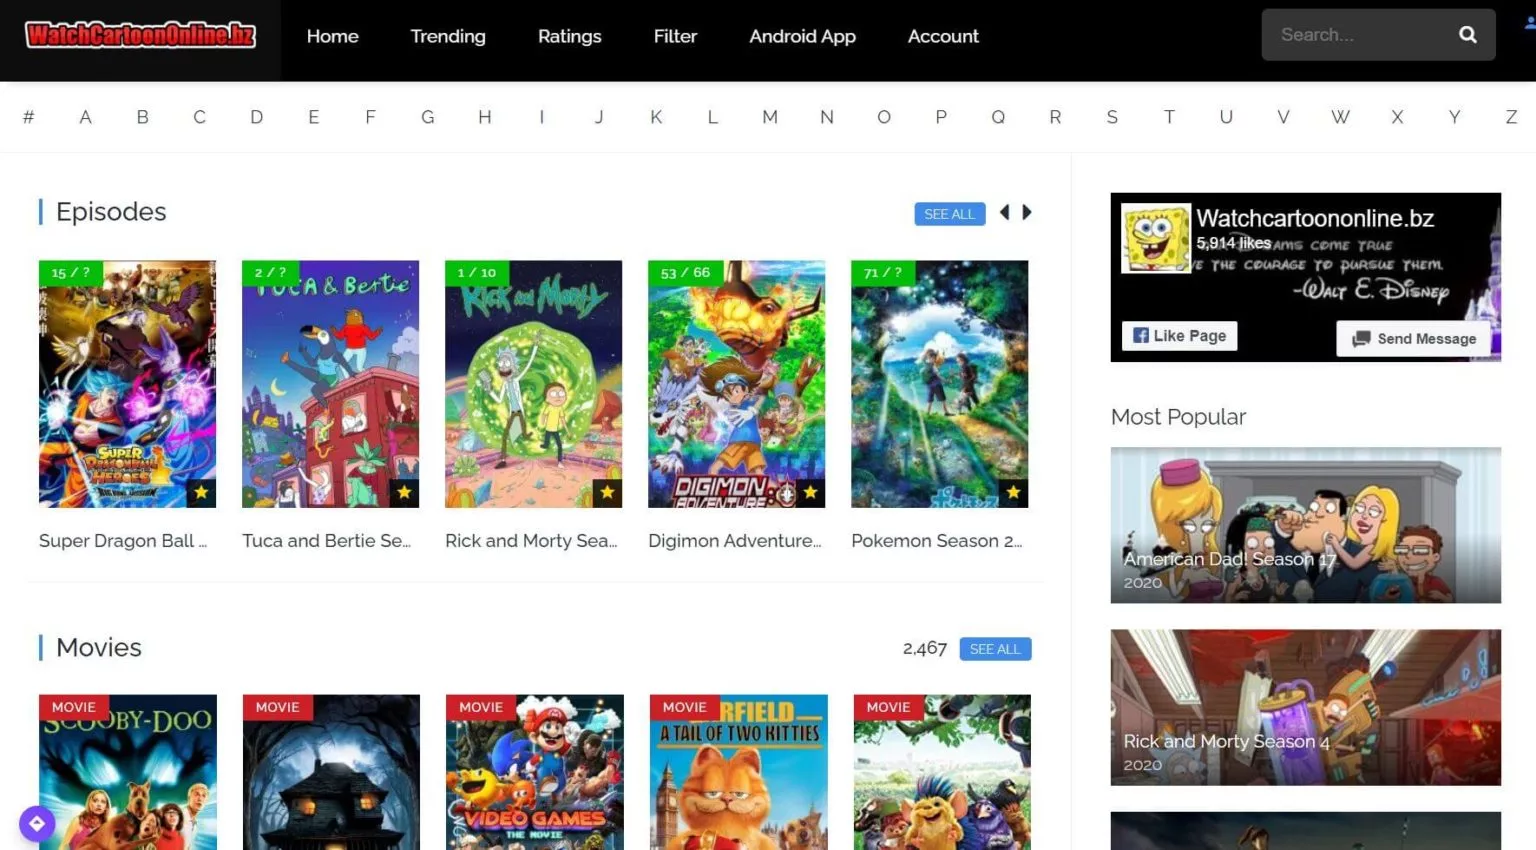Filter titles by letter W
Viewport: 1536px width, 850px height.
[x=1340, y=117]
